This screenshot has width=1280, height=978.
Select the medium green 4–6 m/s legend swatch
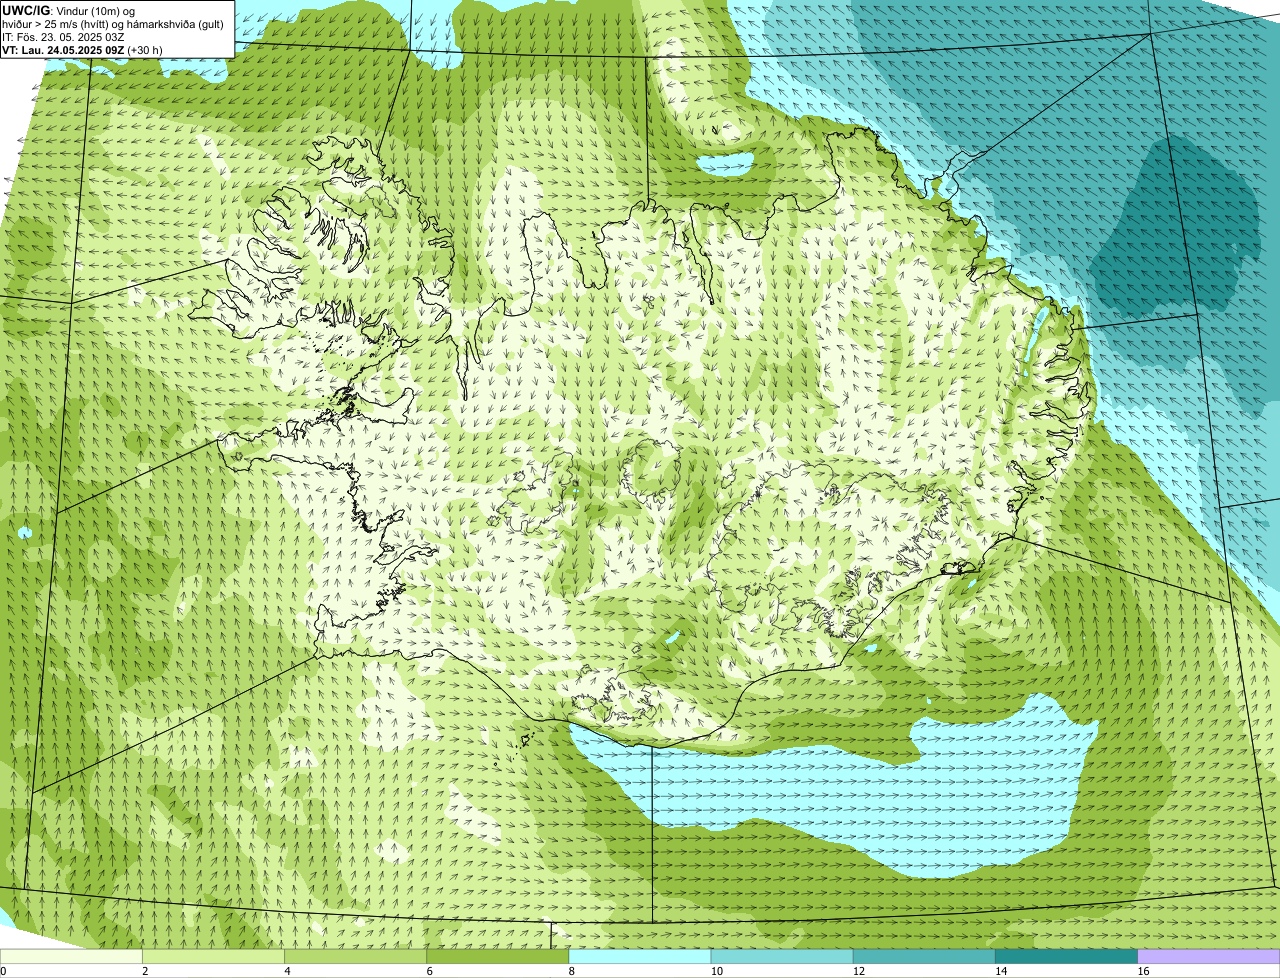(355, 956)
